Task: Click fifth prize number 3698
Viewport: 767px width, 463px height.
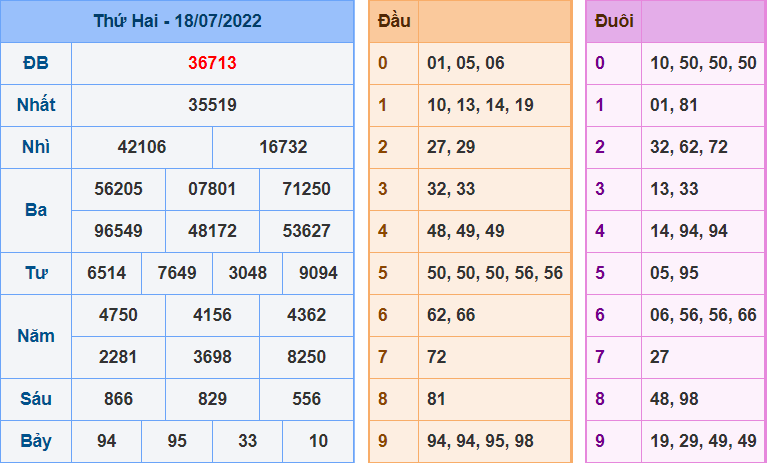Action: click(x=212, y=357)
